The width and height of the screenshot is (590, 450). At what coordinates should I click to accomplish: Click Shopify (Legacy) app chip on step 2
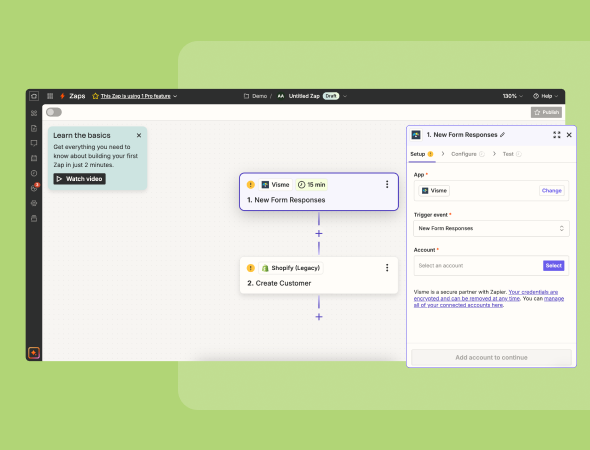coord(291,268)
